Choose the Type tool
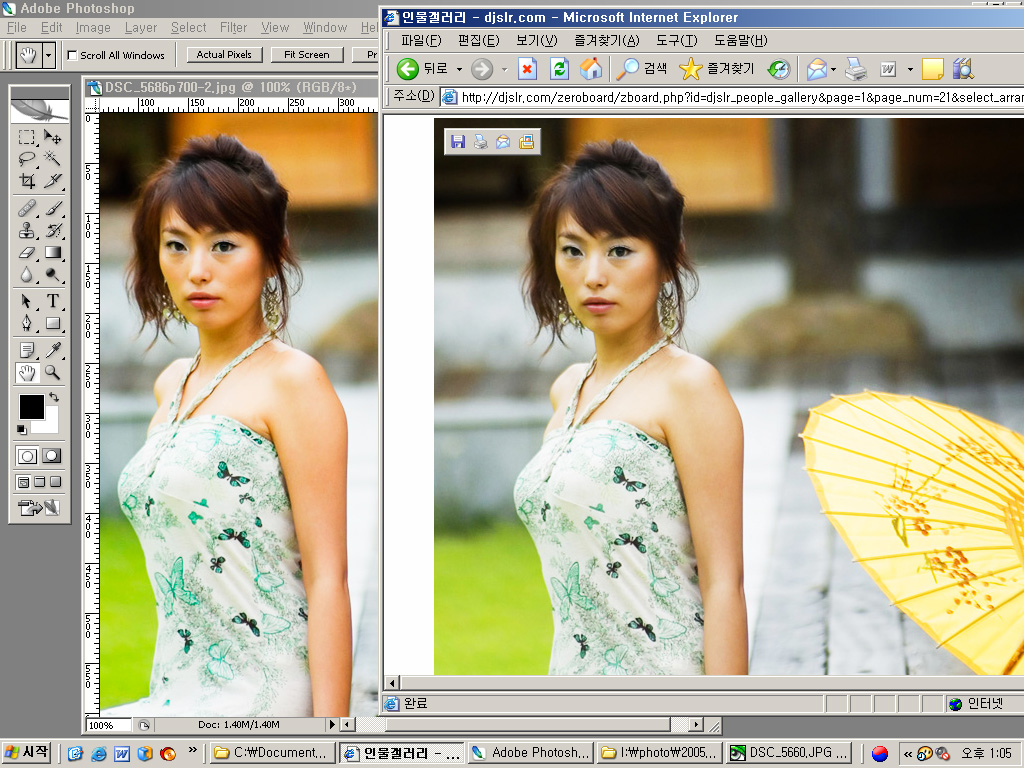The height and width of the screenshot is (768, 1024). pos(52,301)
